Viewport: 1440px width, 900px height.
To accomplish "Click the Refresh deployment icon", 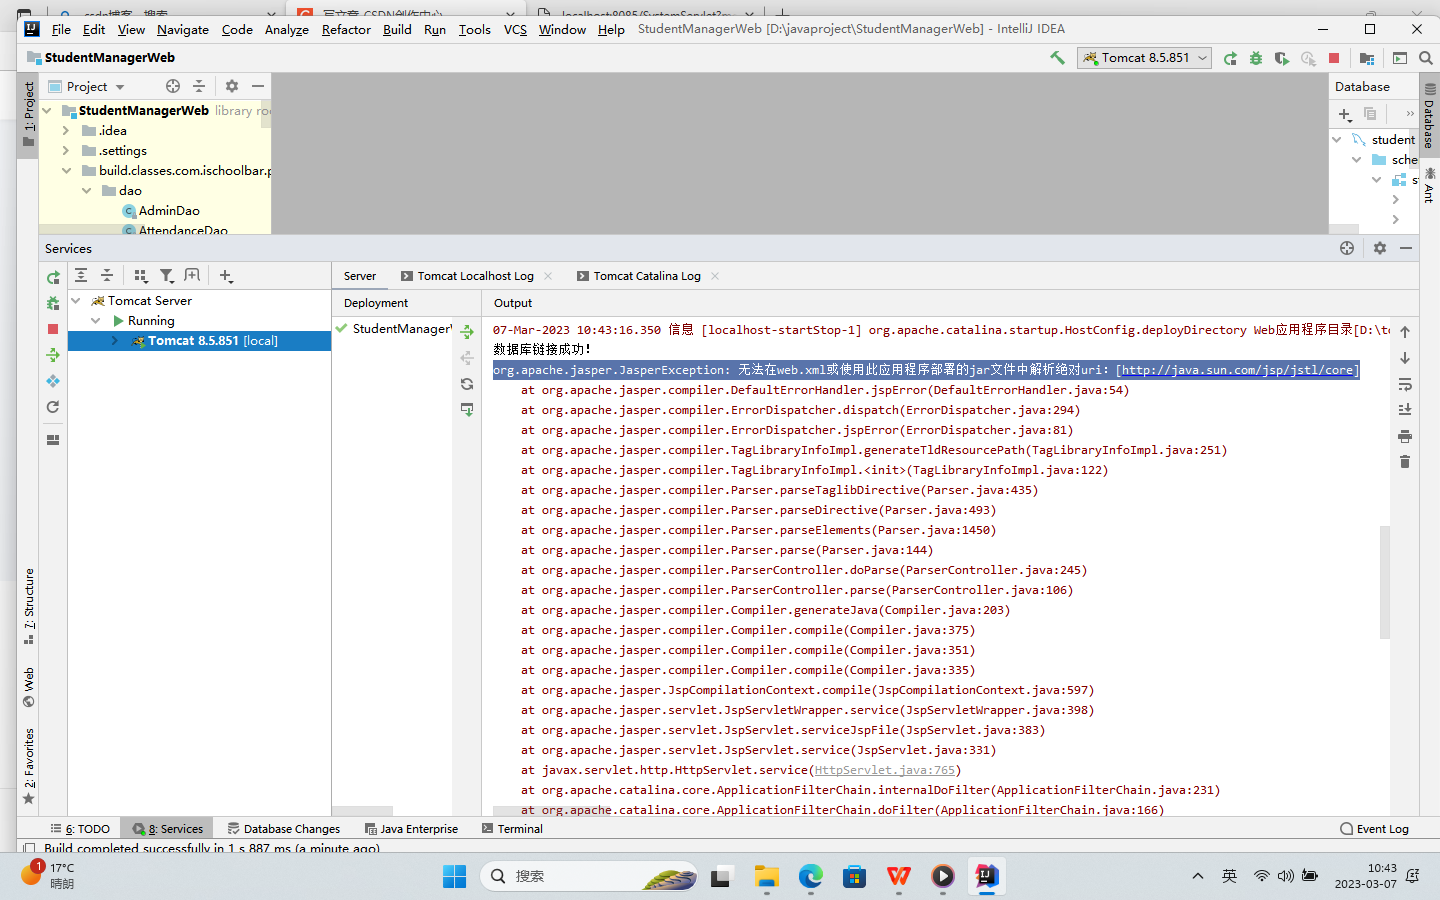I will tap(467, 384).
